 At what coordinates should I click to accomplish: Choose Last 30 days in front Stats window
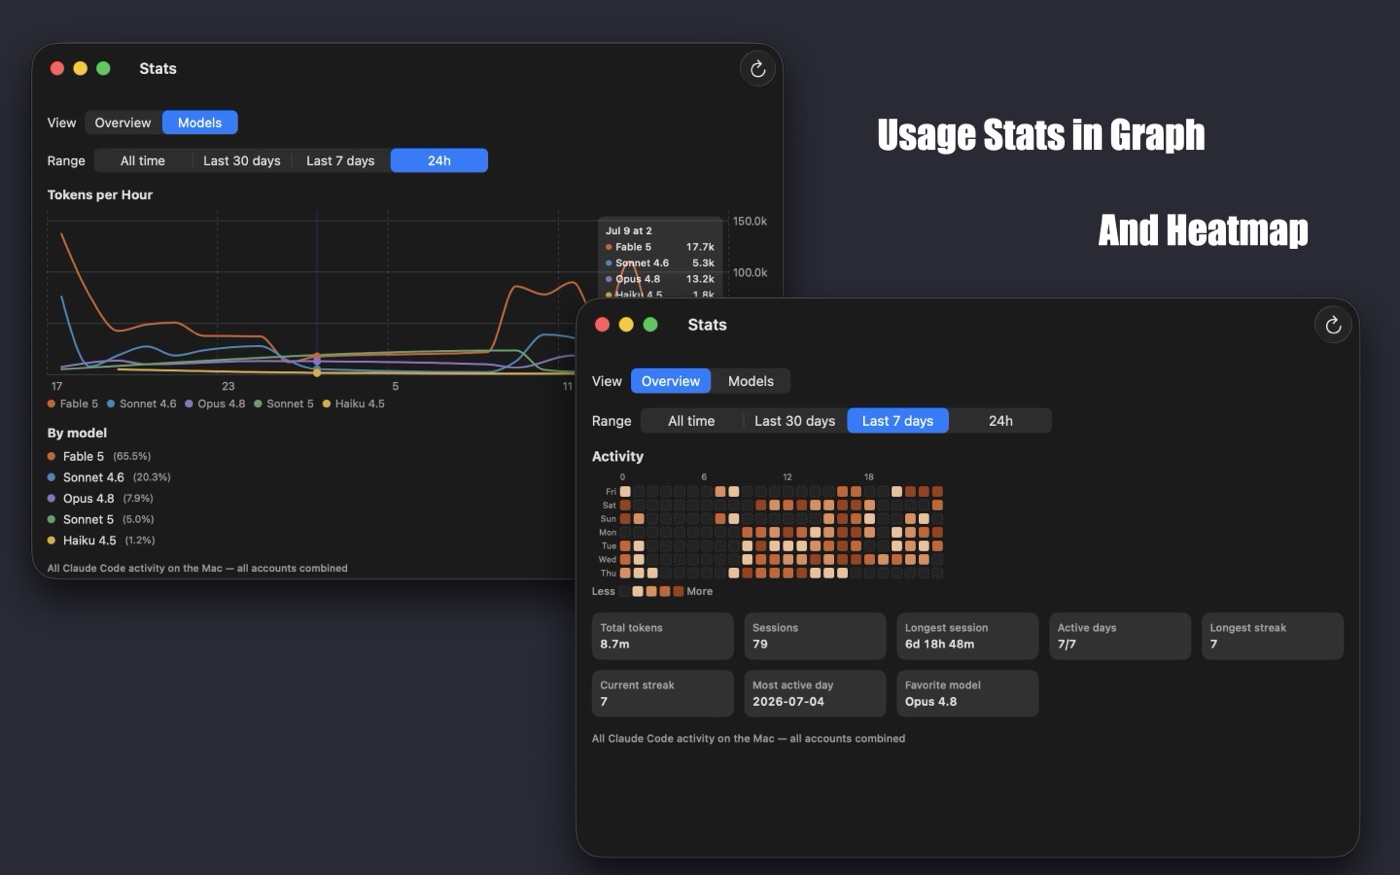point(795,421)
